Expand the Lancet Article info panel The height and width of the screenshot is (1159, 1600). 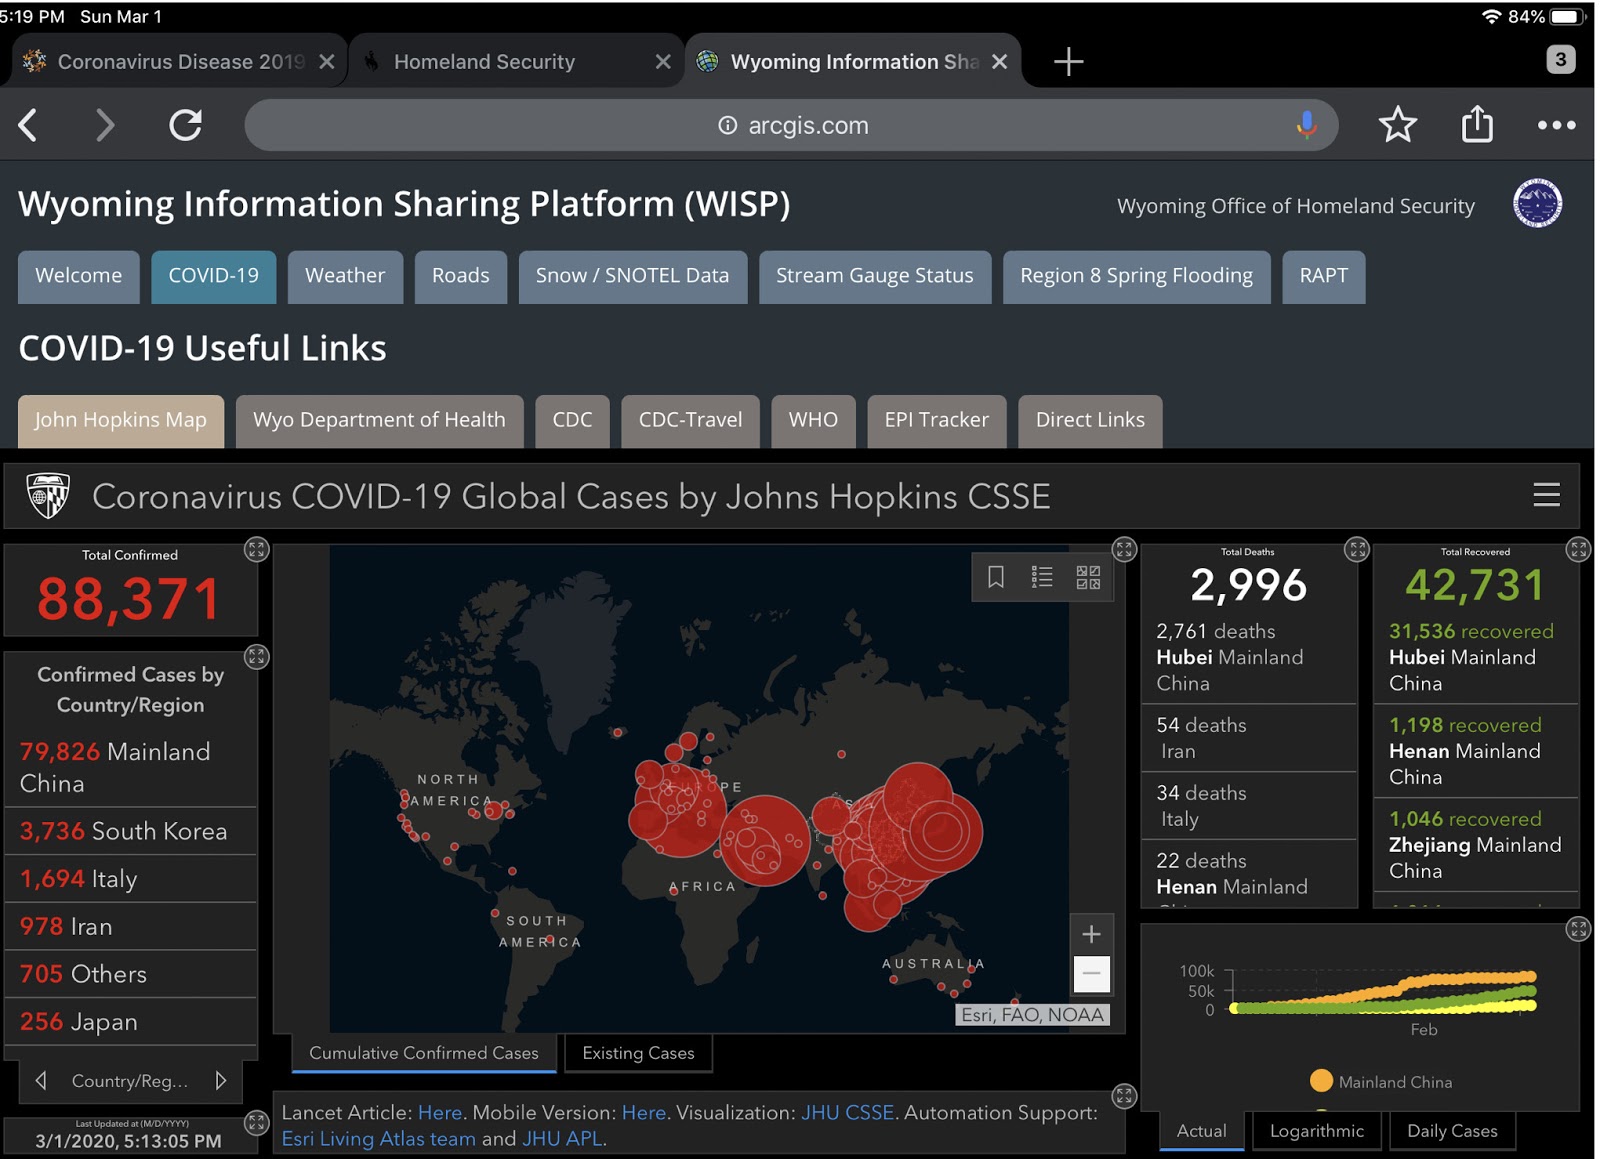tap(1124, 1096)
